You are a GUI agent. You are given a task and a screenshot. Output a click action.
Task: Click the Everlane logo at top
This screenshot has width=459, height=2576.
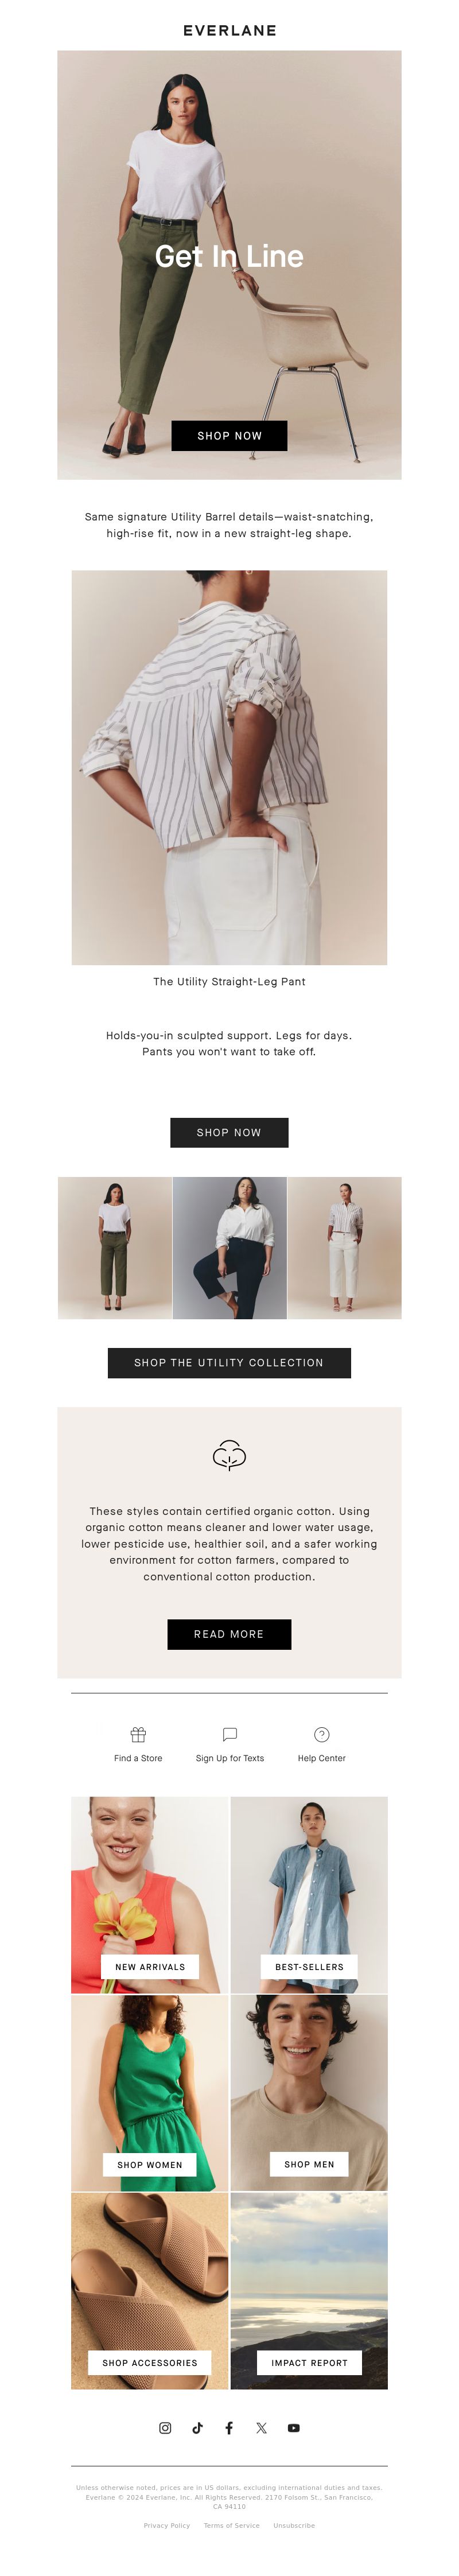coord(229,31)
